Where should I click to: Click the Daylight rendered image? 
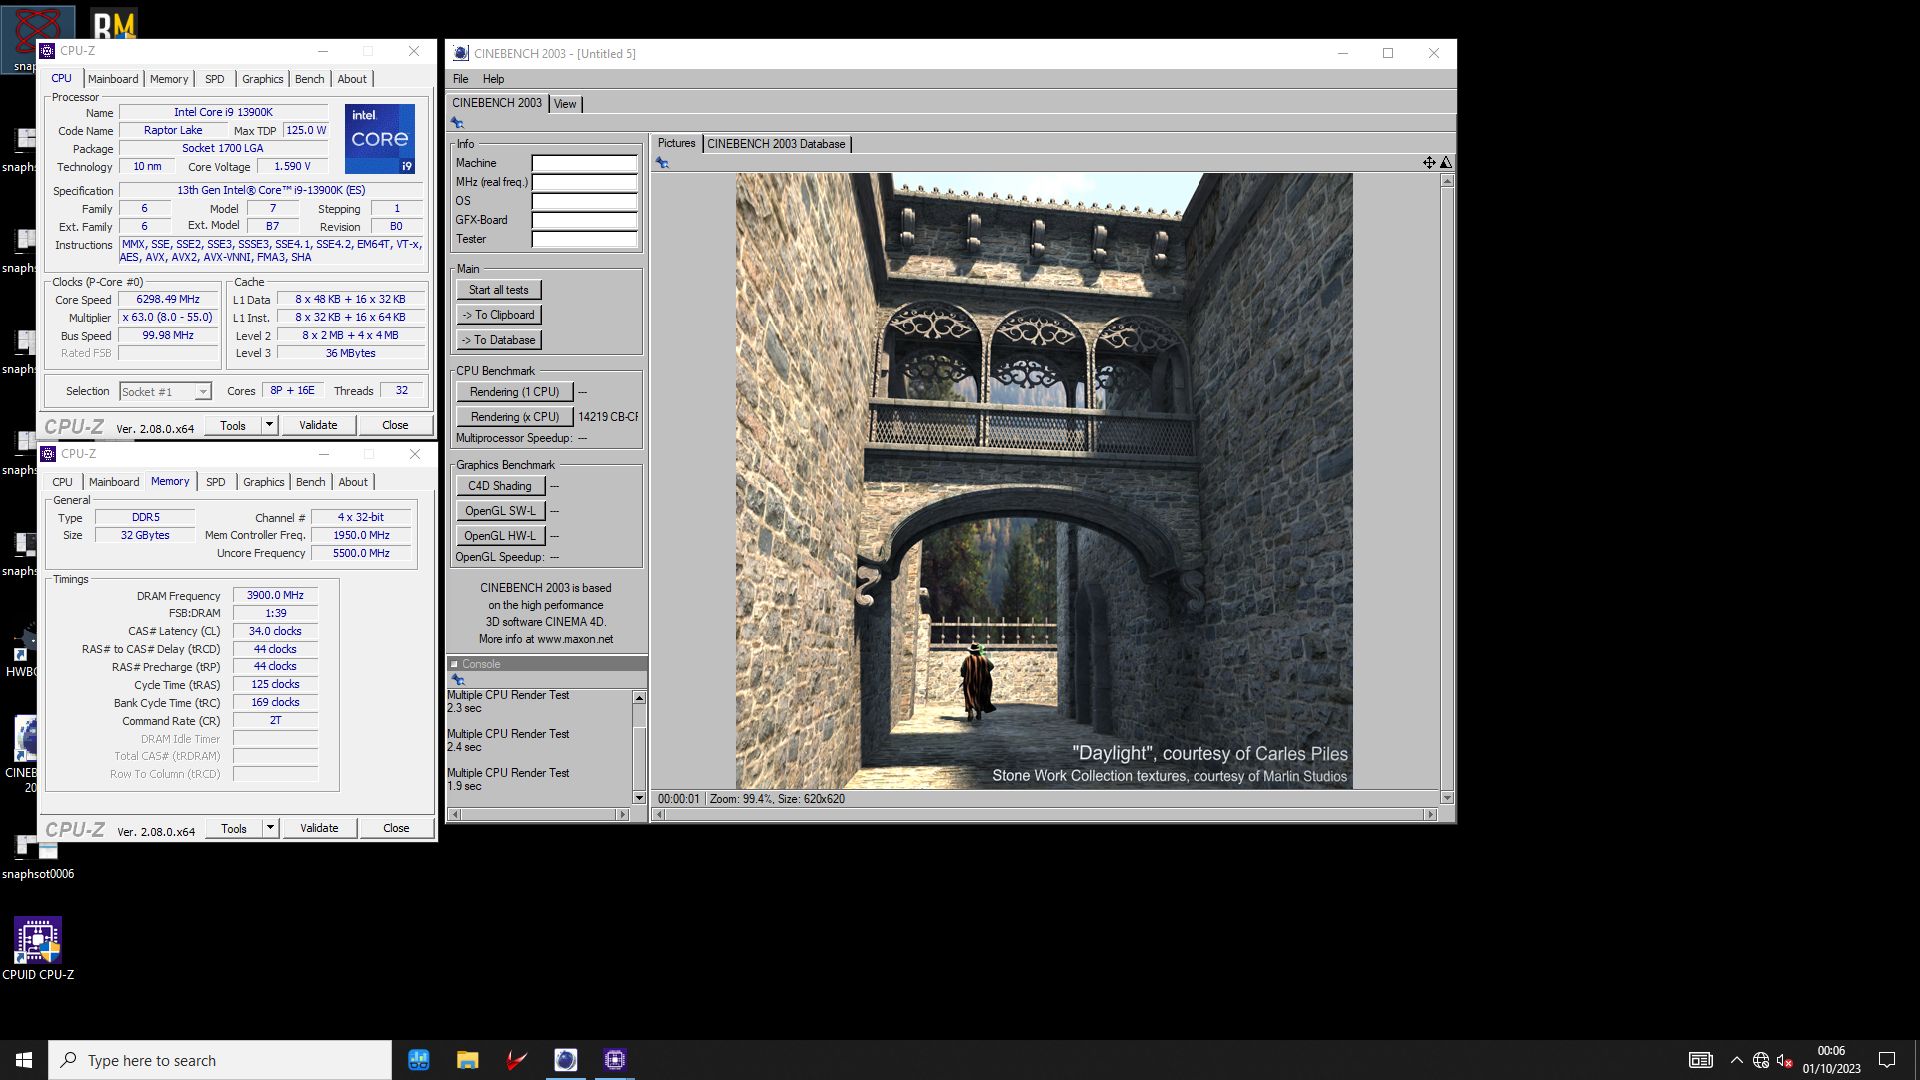click(x=1044, y=481)
